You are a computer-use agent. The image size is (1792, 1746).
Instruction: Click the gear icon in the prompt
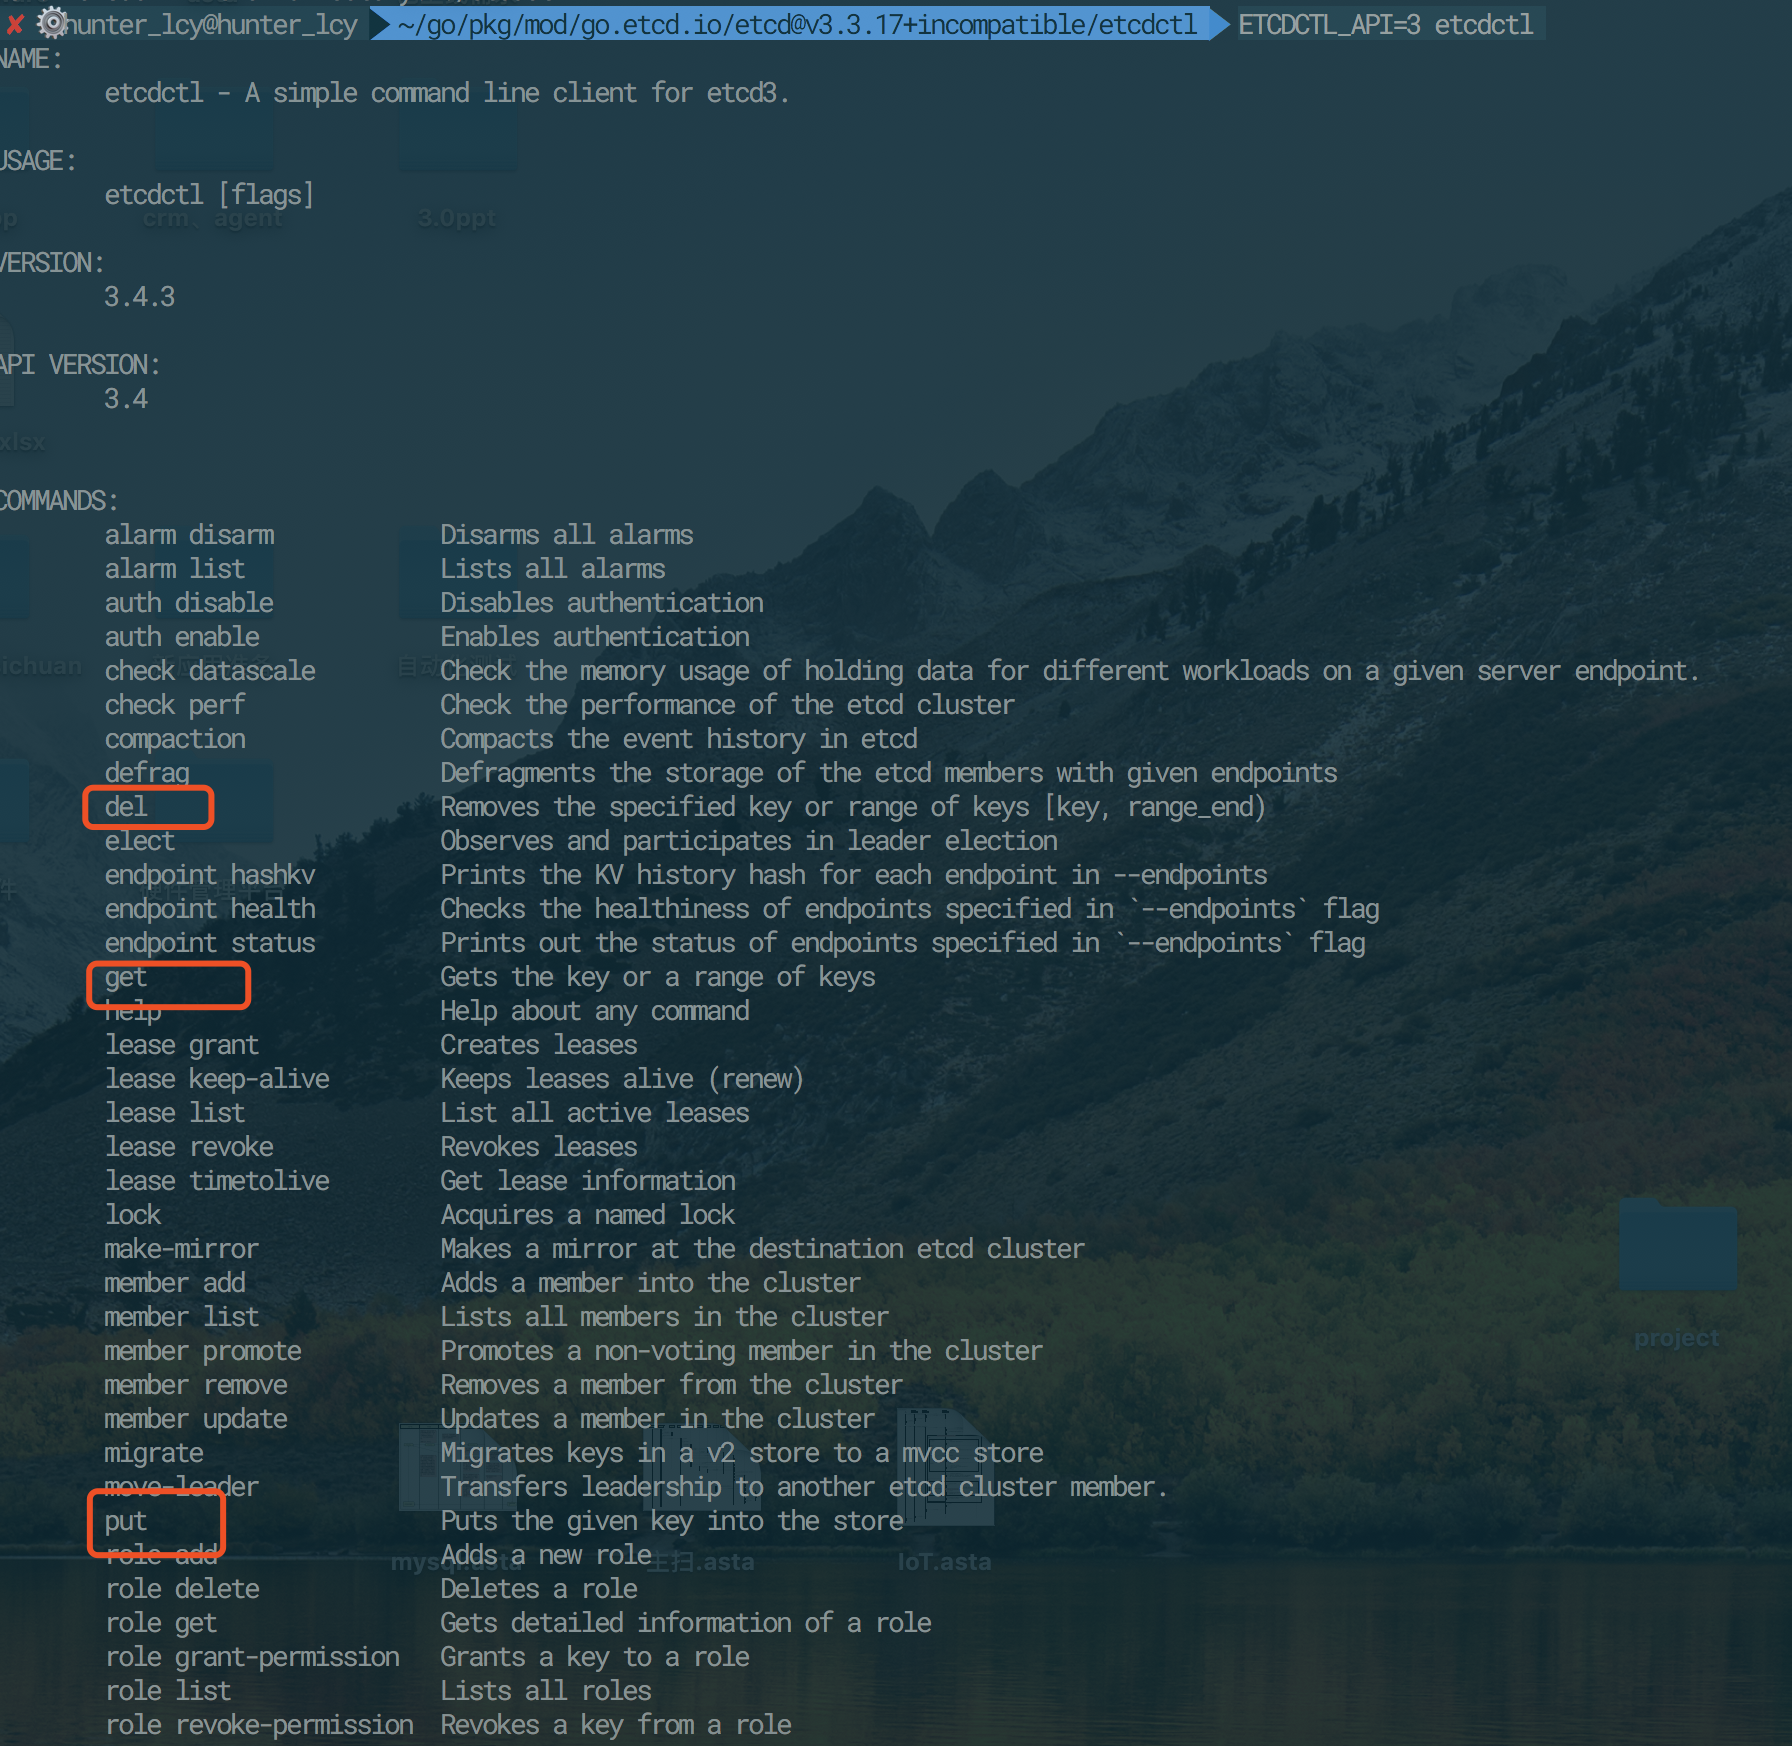pos(51,22)
